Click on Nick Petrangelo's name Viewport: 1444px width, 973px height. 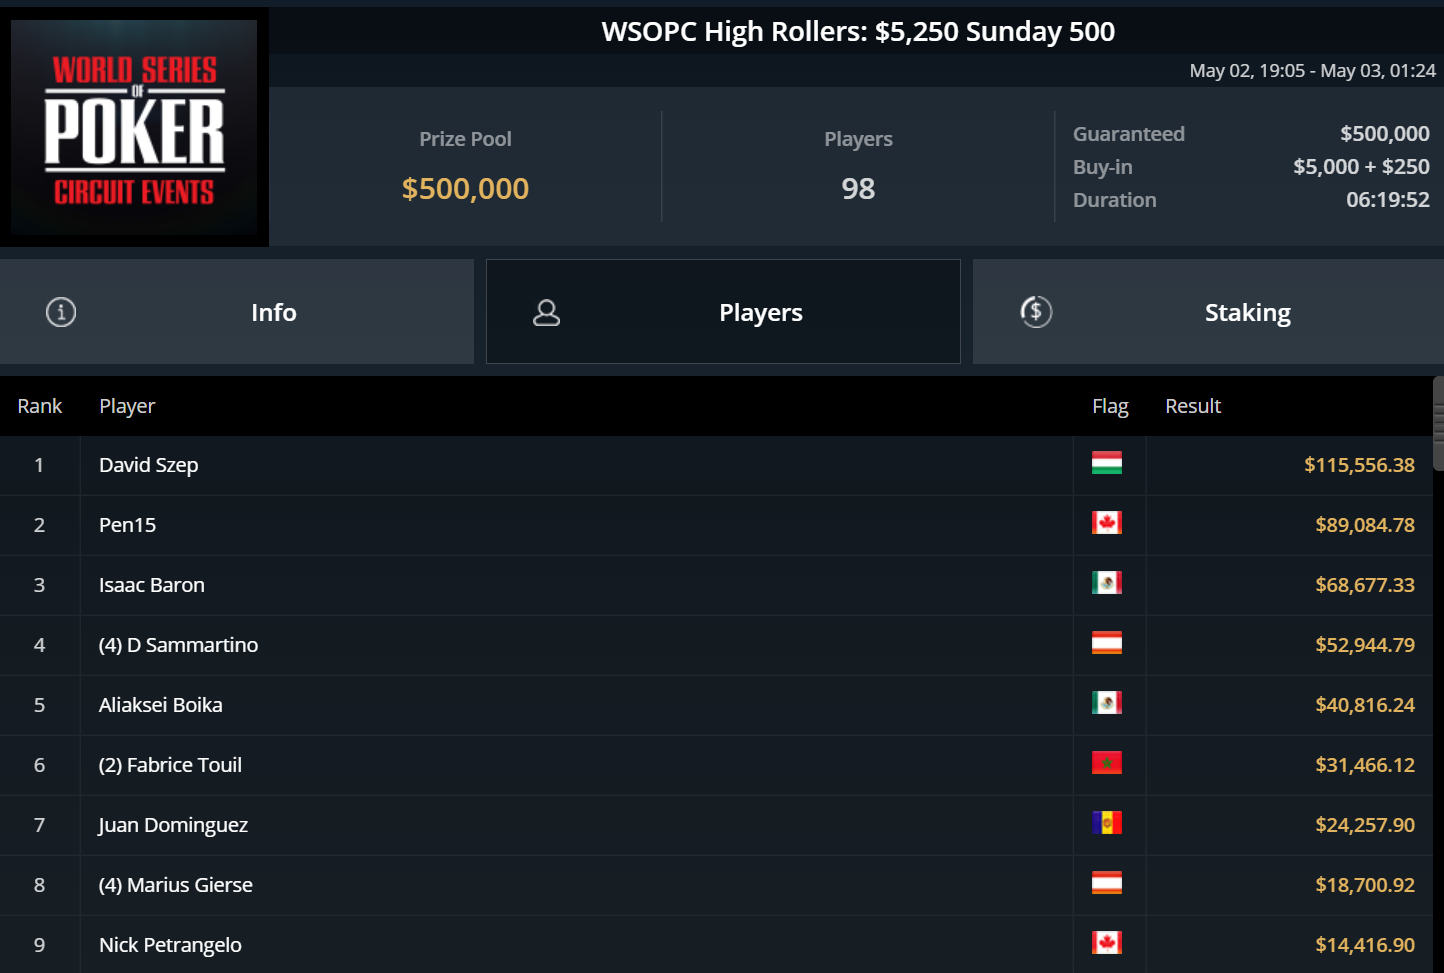click(x=170, y=945)
